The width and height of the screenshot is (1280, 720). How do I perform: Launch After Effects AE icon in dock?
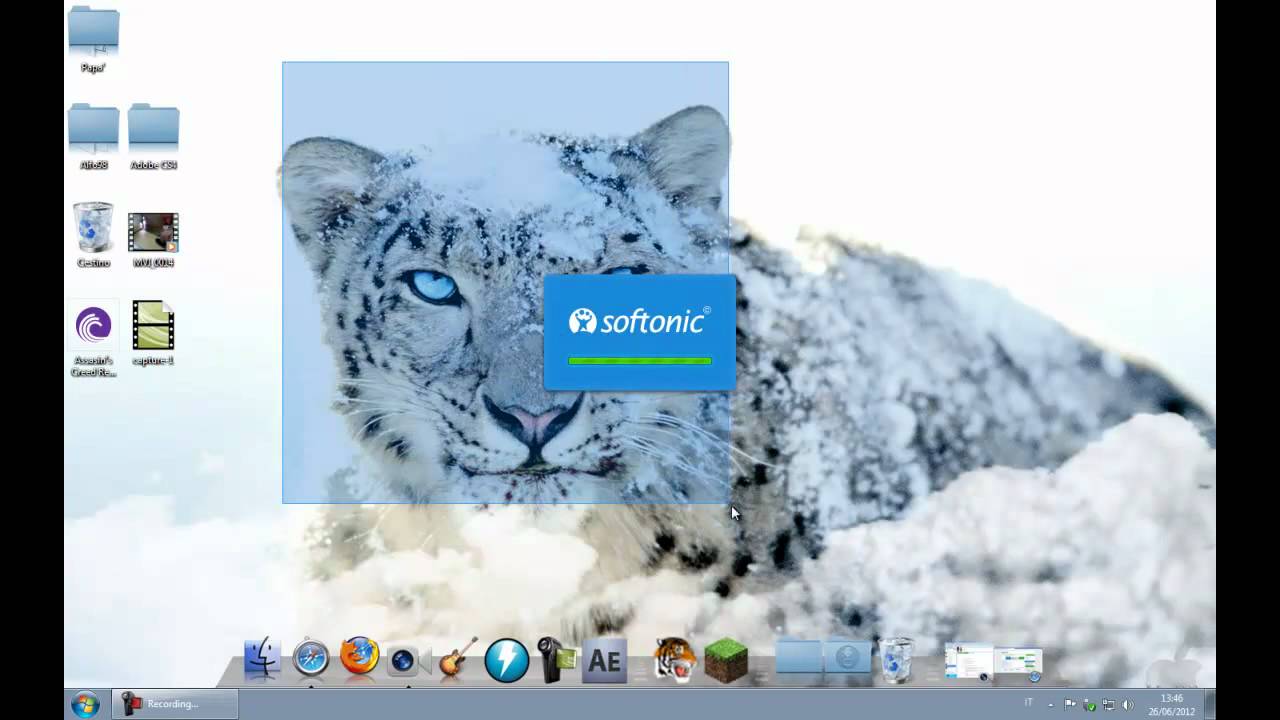pyautogui.click(x=604, y=661)
